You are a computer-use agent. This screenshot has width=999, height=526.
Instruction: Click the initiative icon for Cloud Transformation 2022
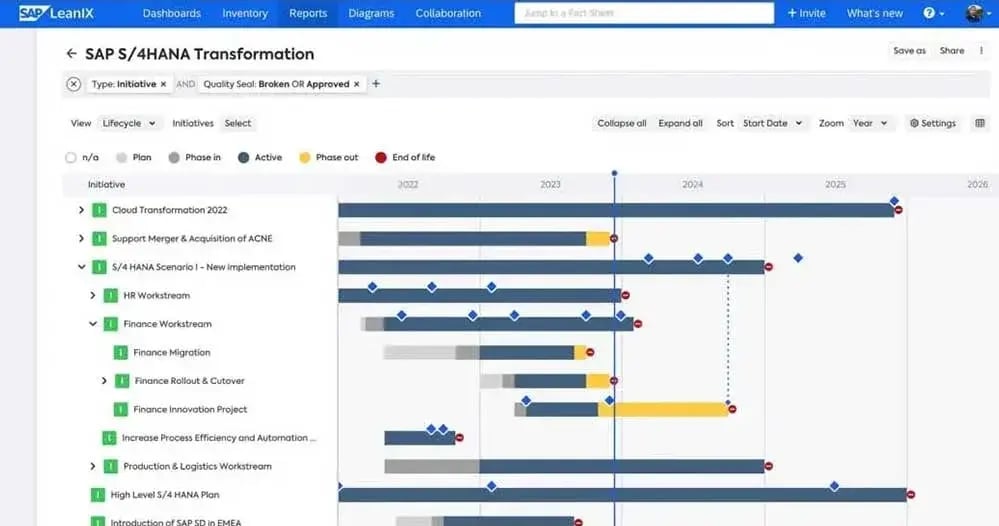pyautogui.click(x=99, y=210)
